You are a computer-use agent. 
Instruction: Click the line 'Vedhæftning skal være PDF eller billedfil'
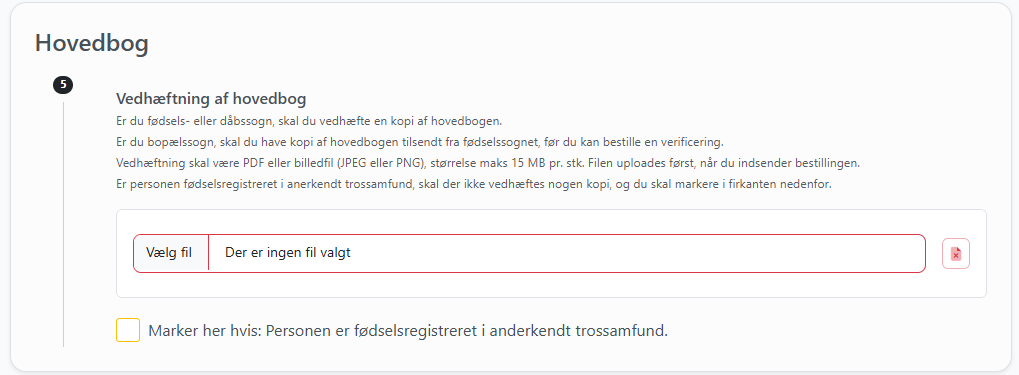pos(488,163)
